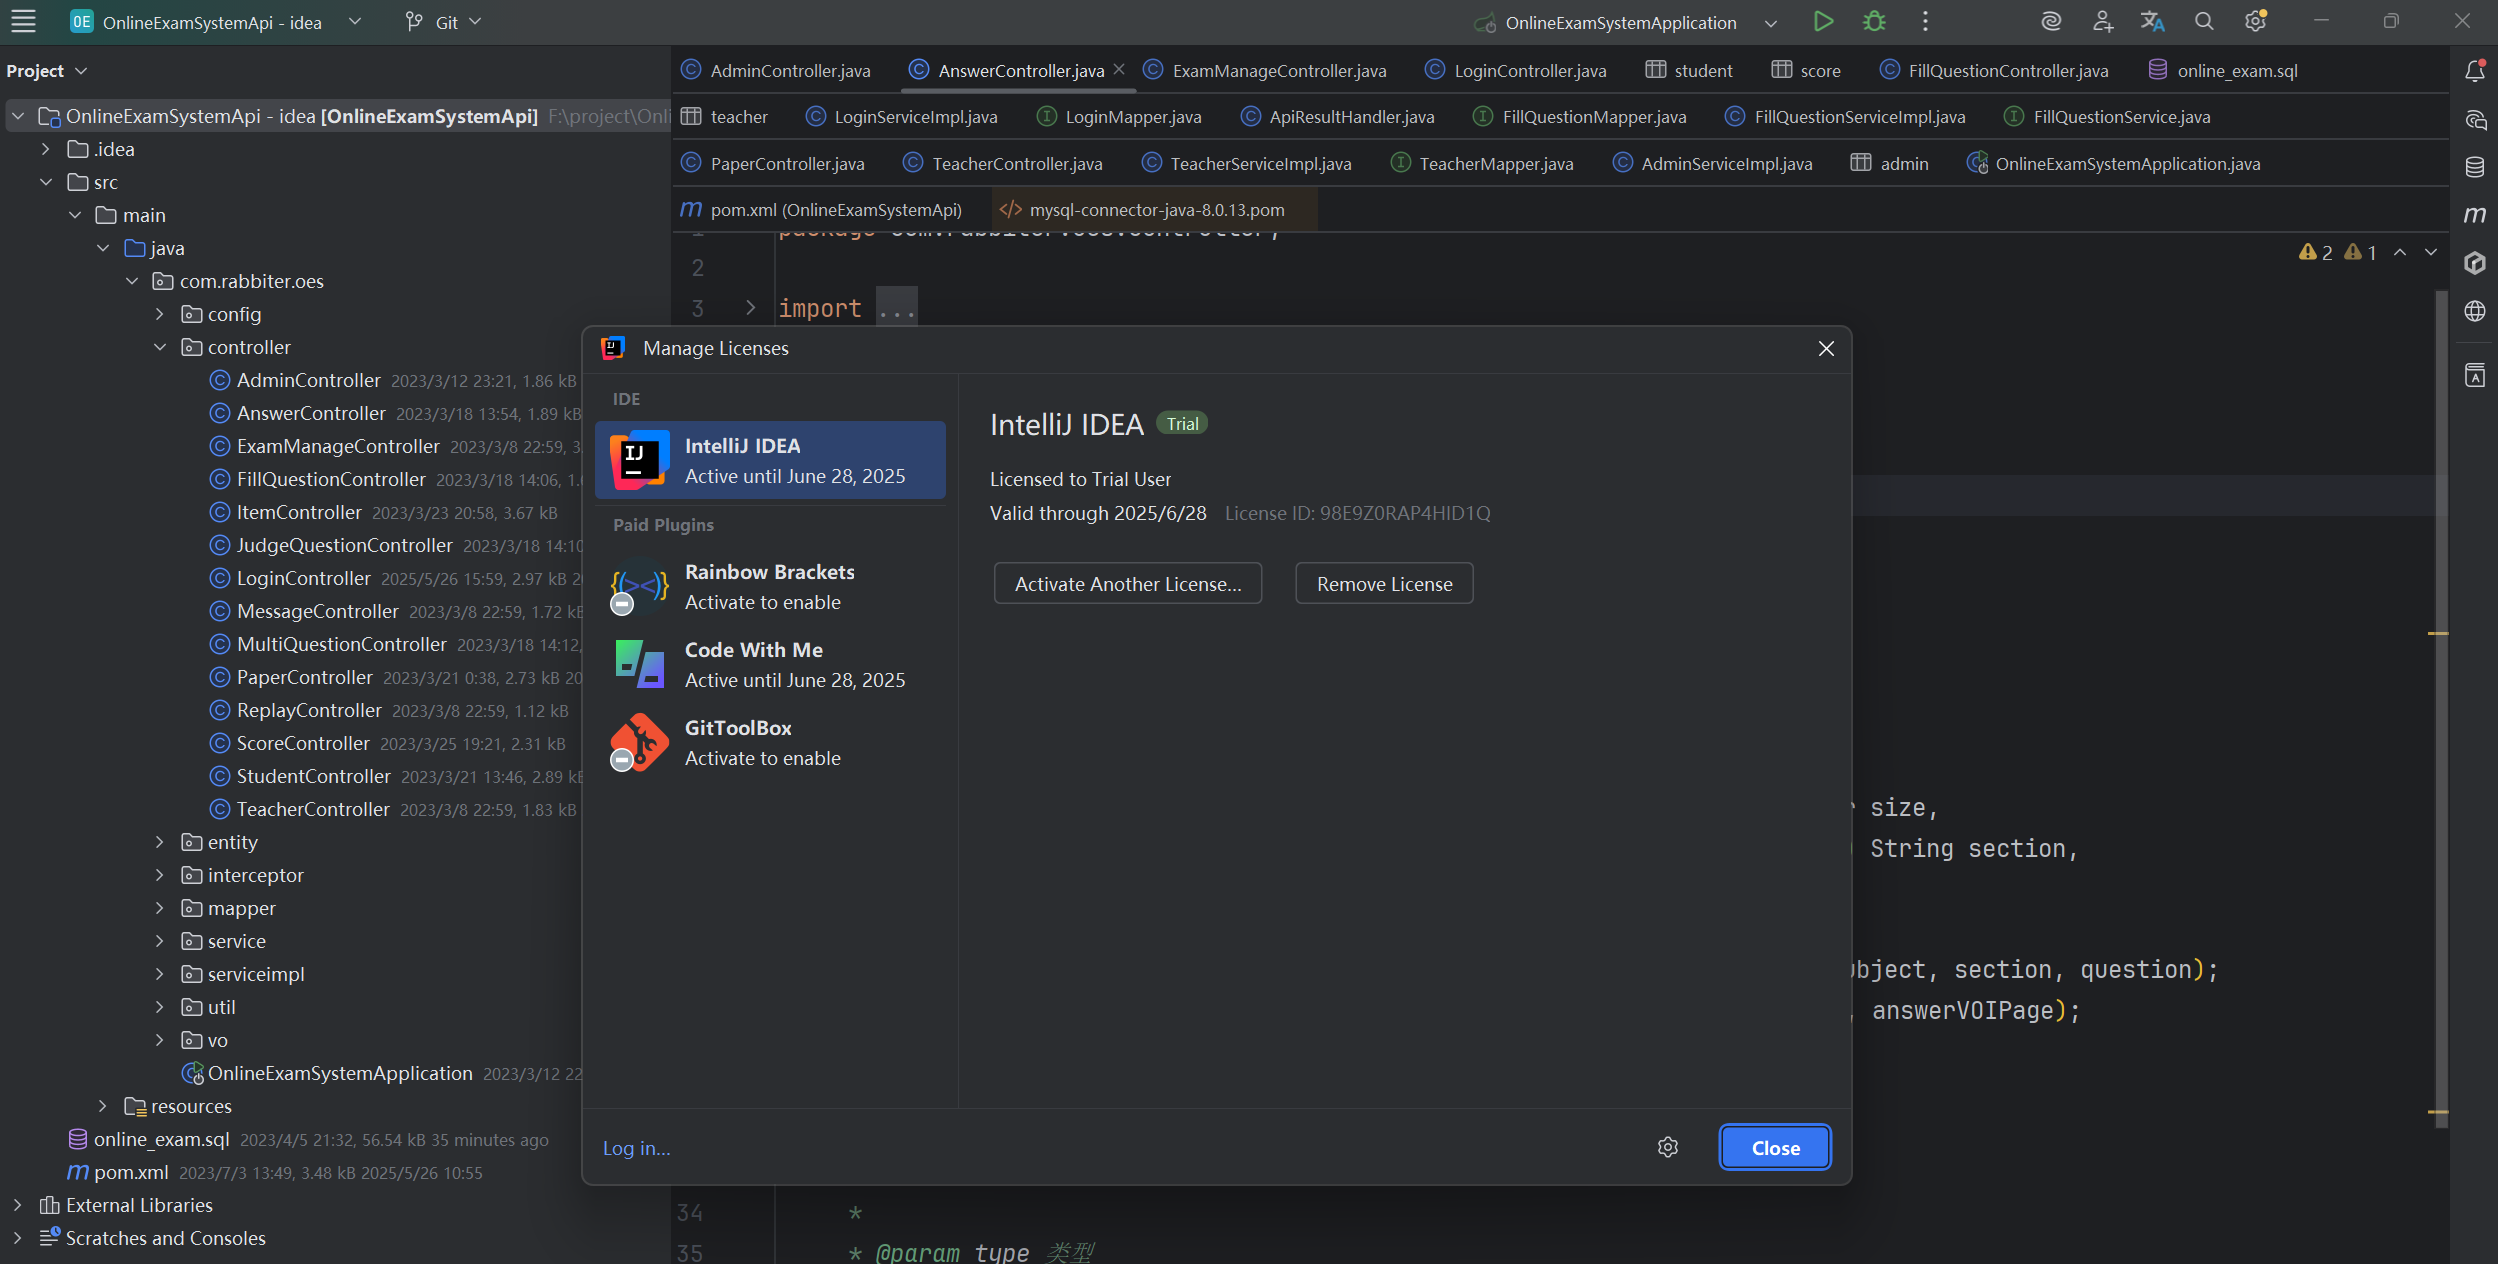
Task: Open the bottom icon in the right sidebar
Action: [x=2475, y=376]
